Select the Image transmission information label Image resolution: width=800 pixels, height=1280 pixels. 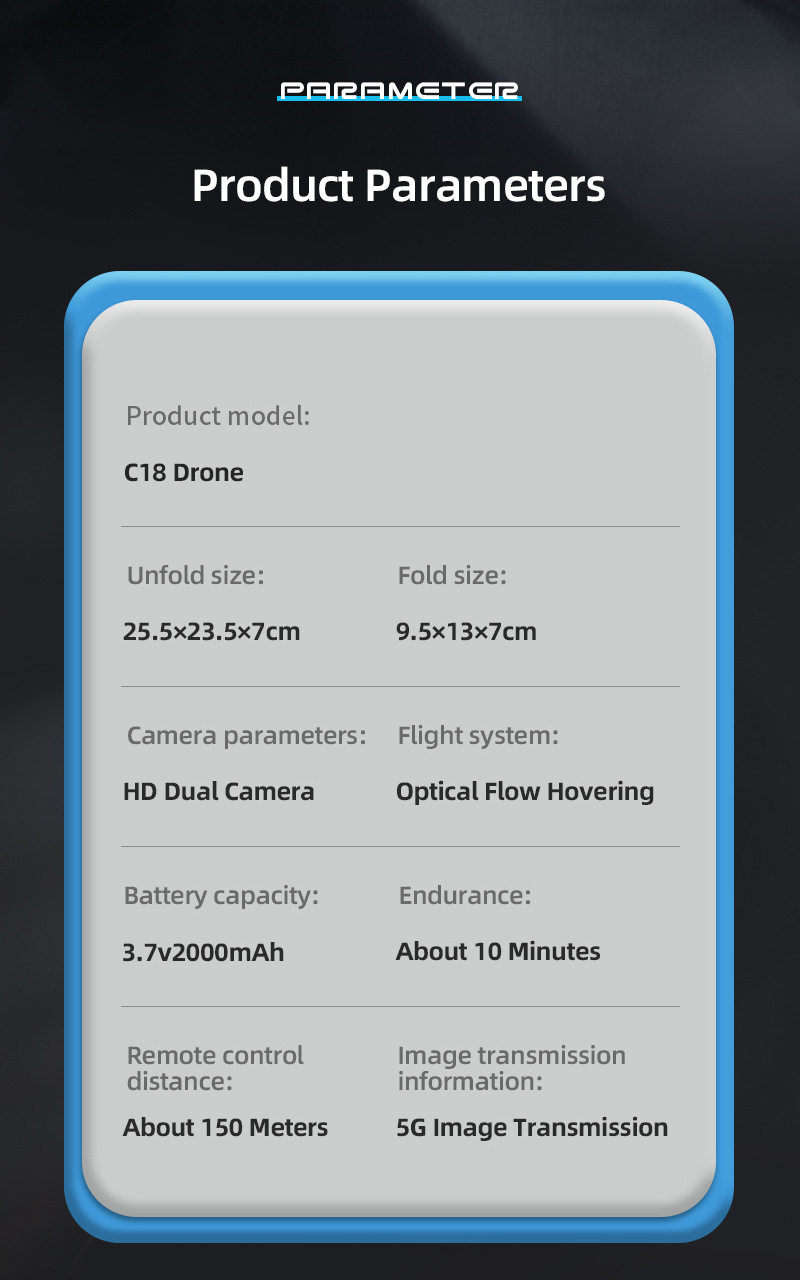click(x=511, y=1068)
